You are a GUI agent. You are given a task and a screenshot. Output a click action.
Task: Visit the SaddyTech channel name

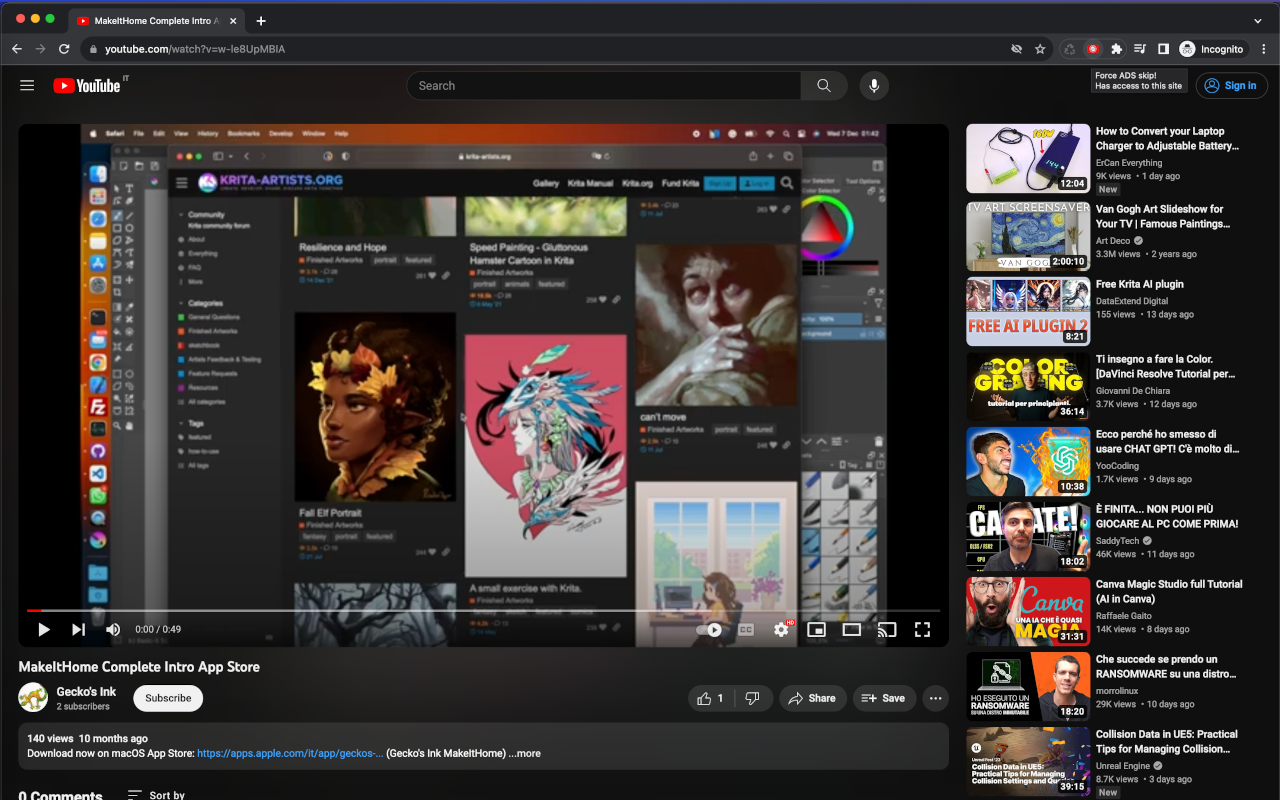coord(1118,541)
